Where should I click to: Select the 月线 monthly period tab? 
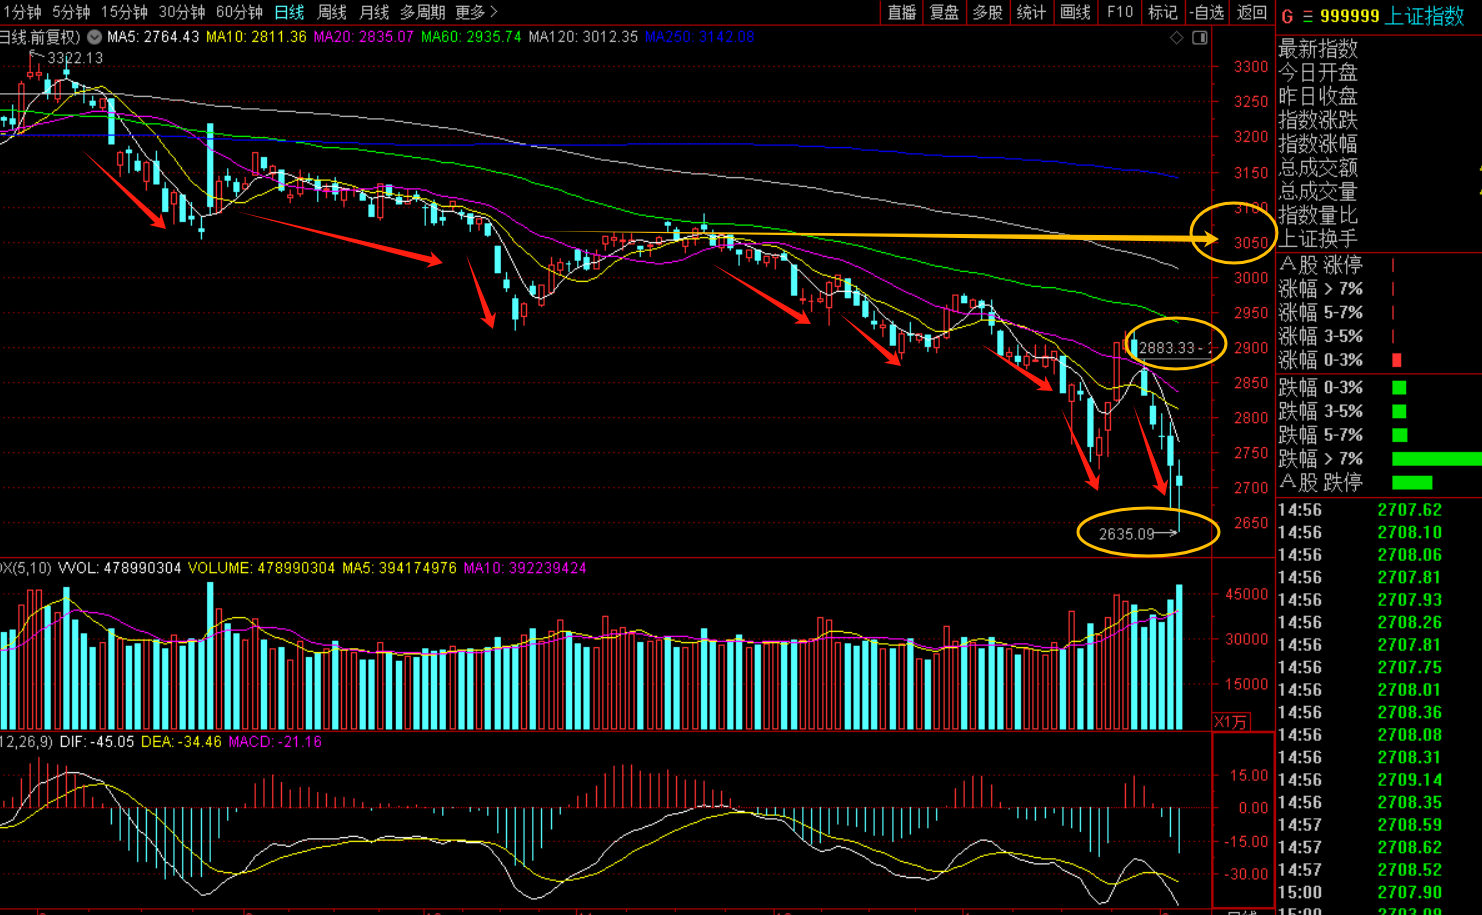pyautogui.click(x=374, y=12)
